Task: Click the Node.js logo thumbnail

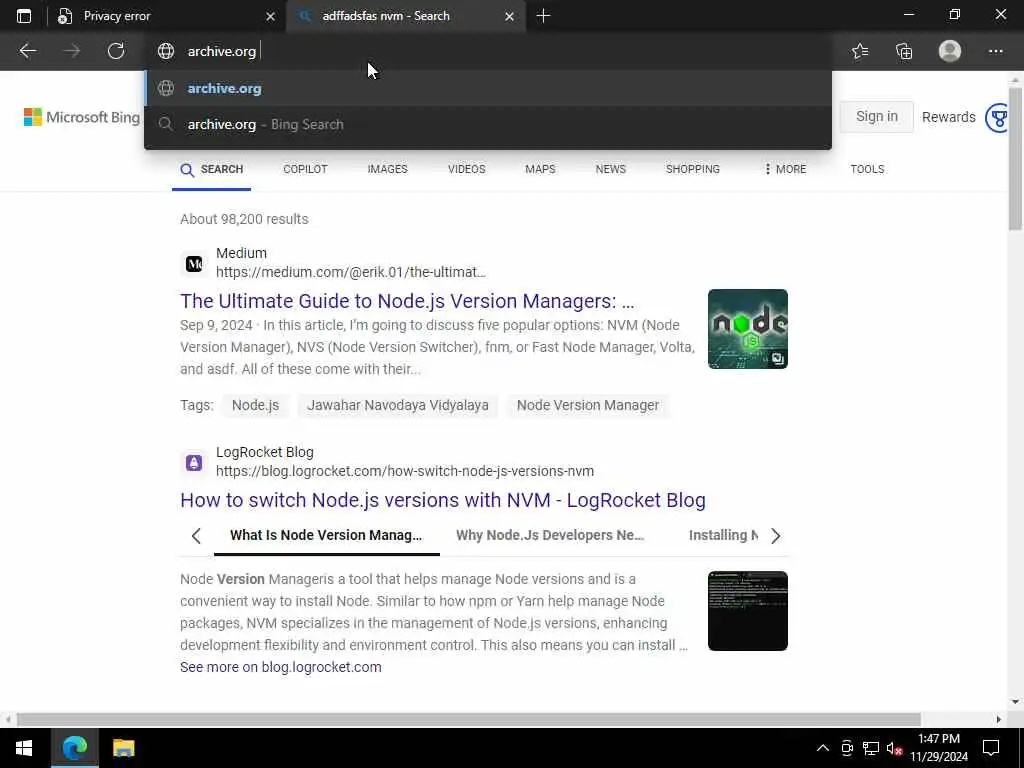Action: [x=748, y=329]
